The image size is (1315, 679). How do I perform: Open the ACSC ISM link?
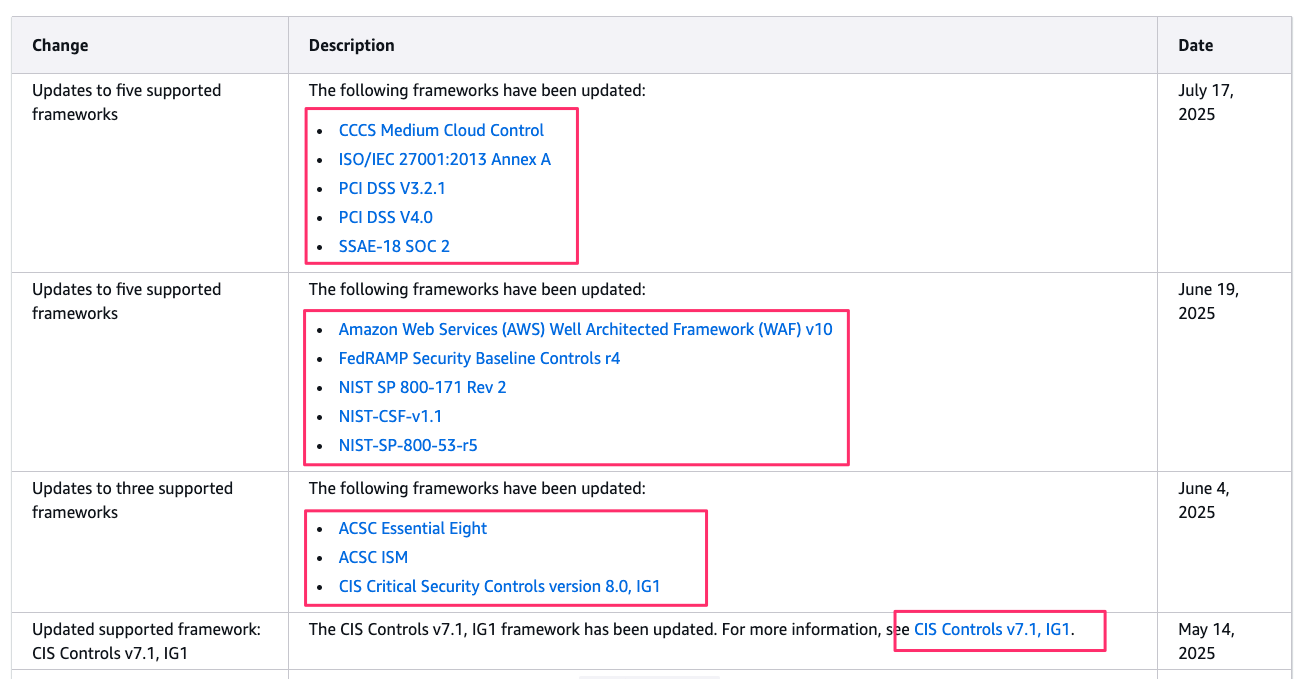pos(373,557)
